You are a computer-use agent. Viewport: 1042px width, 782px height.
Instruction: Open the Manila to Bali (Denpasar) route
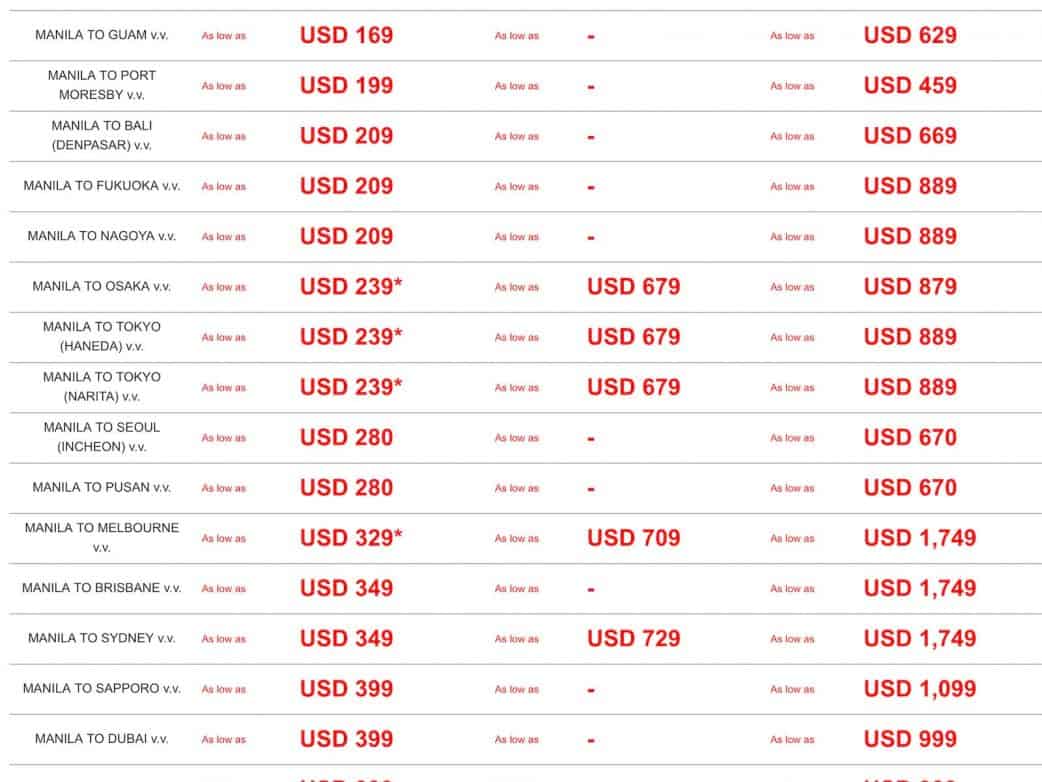click(101, 136)
